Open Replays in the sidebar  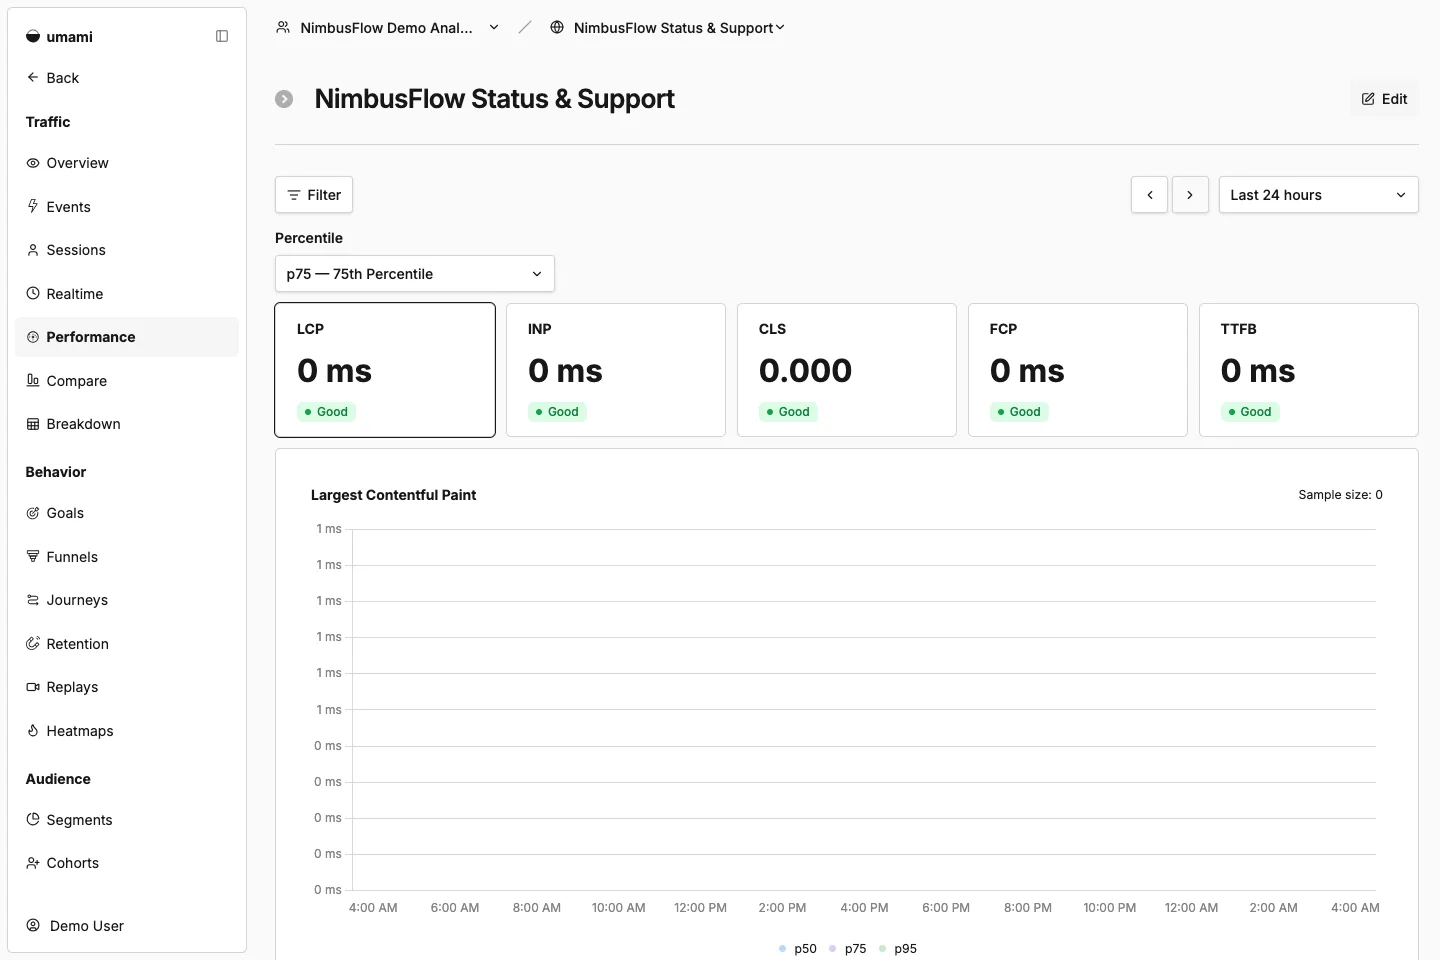point(127,687)
